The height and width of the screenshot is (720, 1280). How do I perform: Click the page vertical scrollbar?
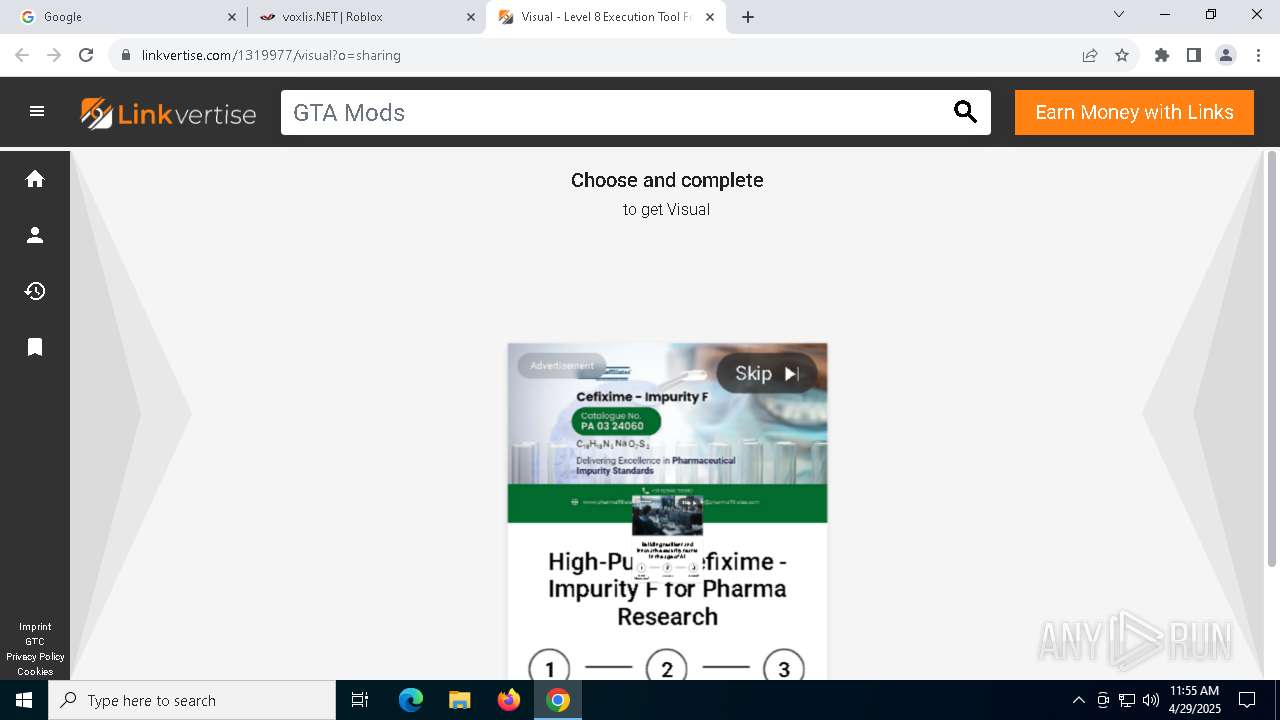tap(1272, 358)
